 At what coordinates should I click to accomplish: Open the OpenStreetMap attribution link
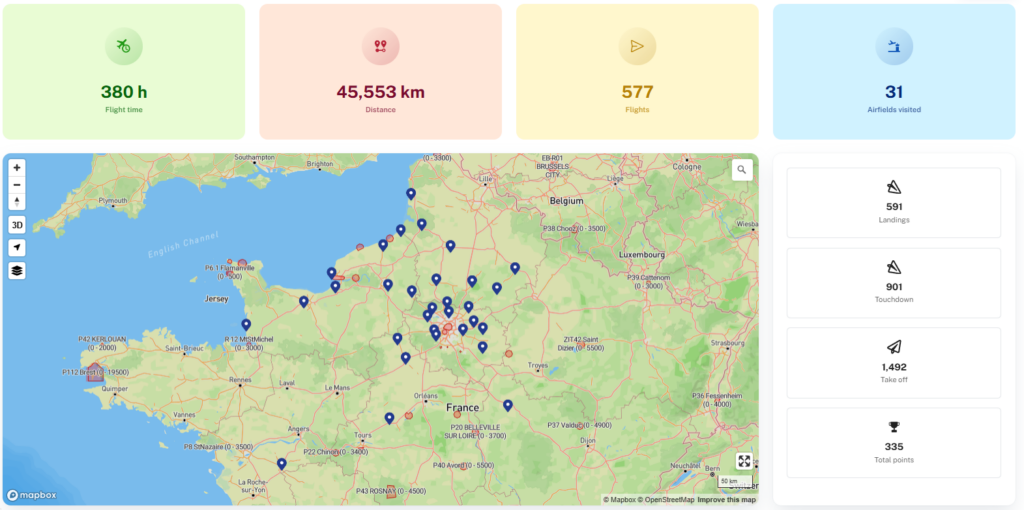tap(668, 499)
